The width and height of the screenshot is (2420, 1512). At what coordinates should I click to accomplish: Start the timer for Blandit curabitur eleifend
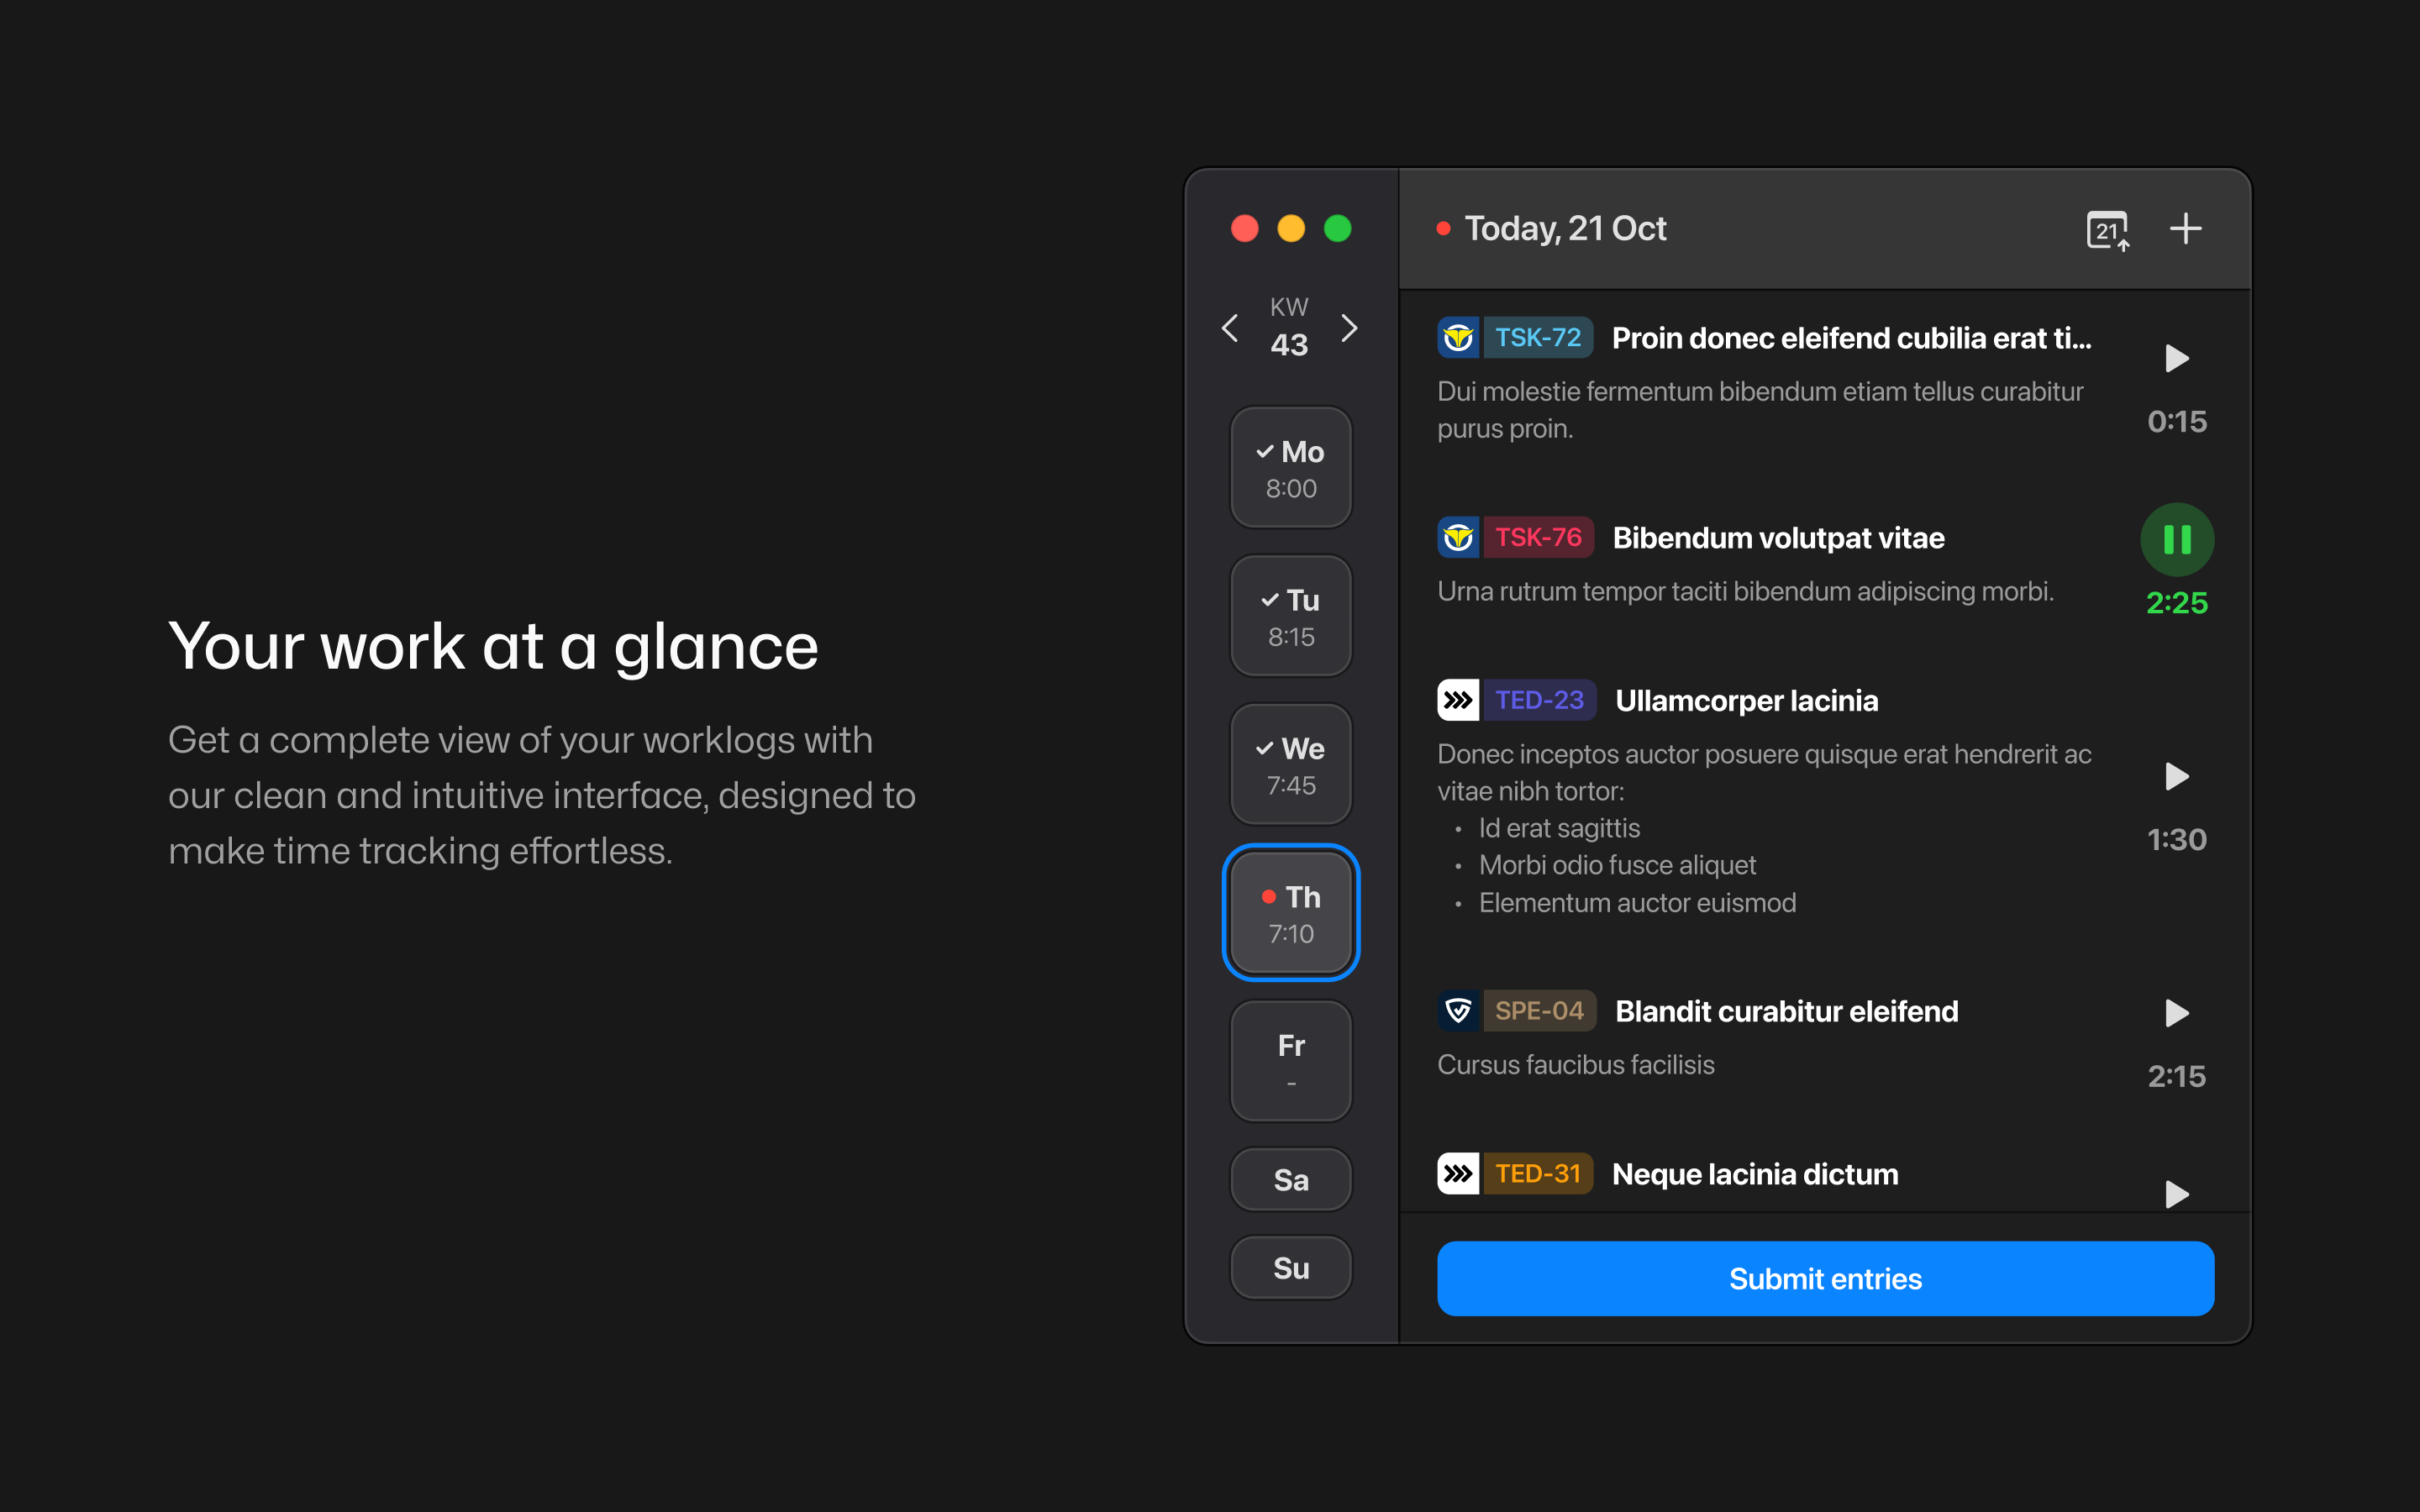pyautogui.click(x=2177, y=1014)
